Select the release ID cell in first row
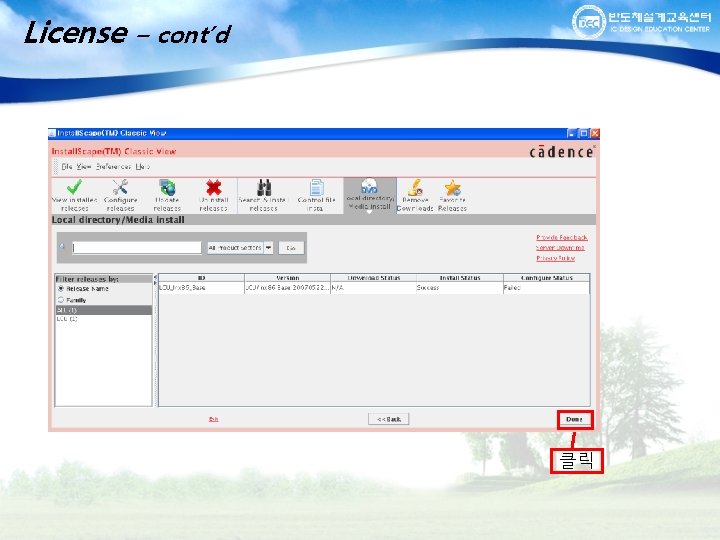 coord(202,288)
